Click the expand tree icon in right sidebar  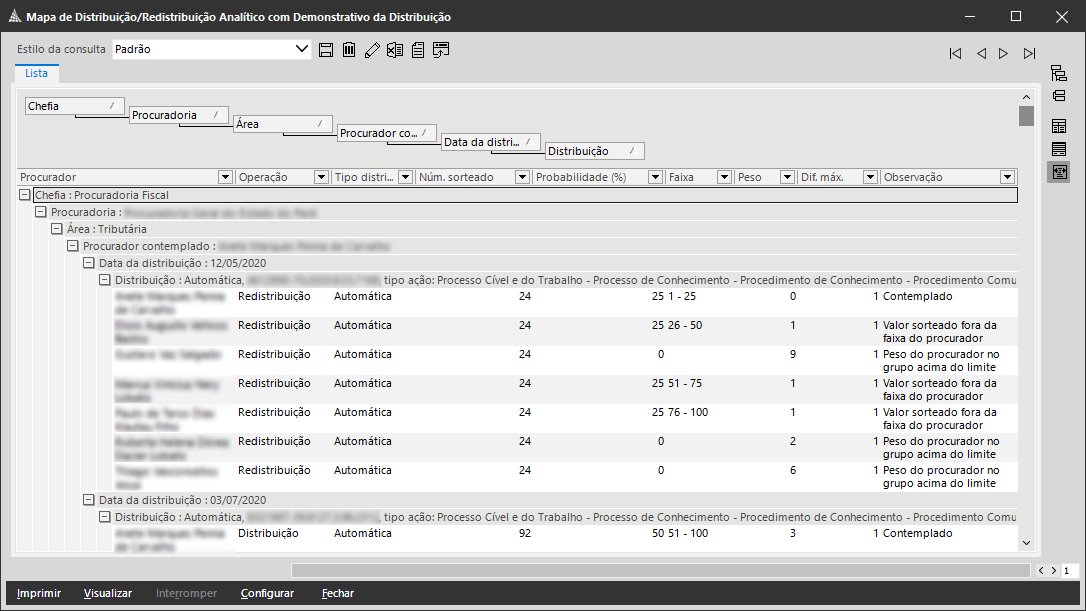[1058, 73]
